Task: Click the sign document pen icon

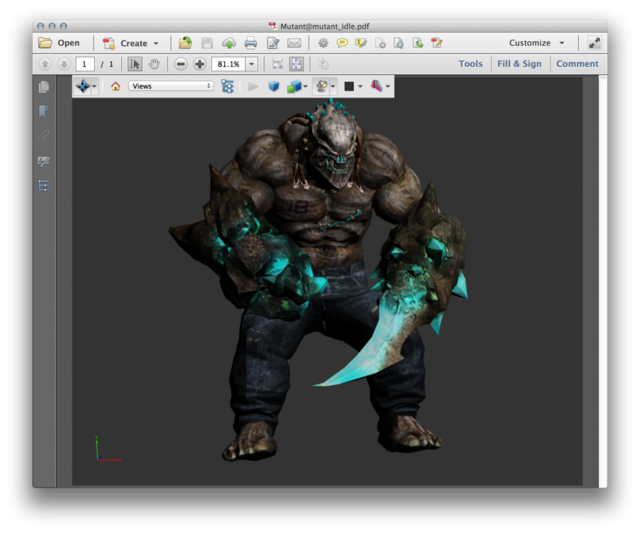Action: coord(437,43)
